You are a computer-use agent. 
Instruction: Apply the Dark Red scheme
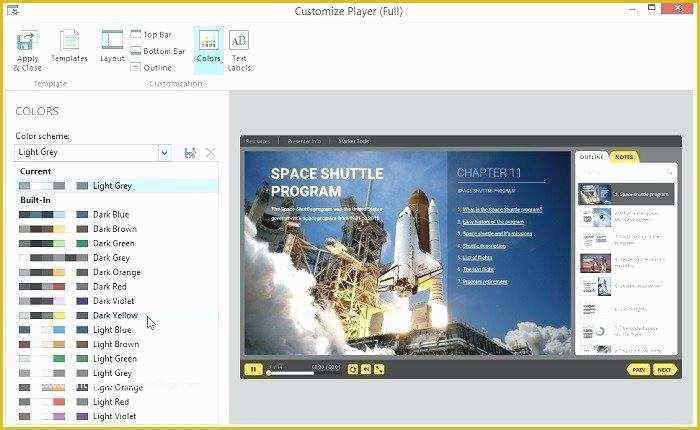pos(117,287)
